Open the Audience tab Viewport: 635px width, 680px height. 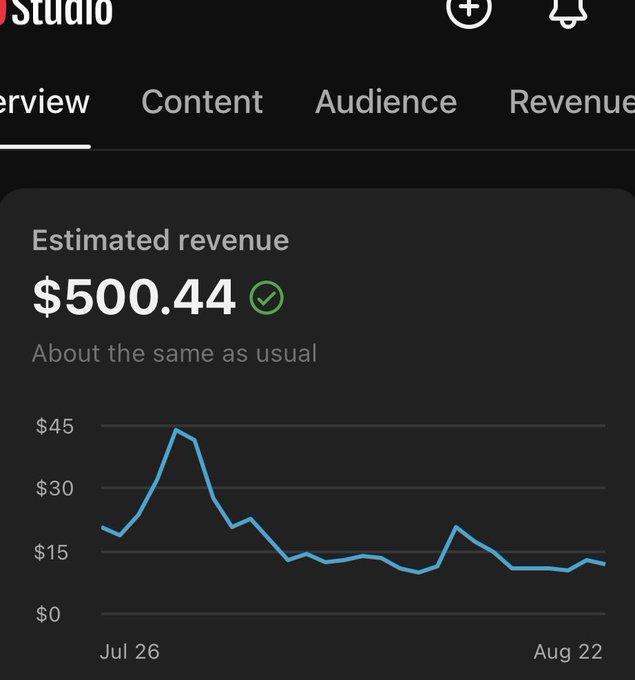point(386,102)
